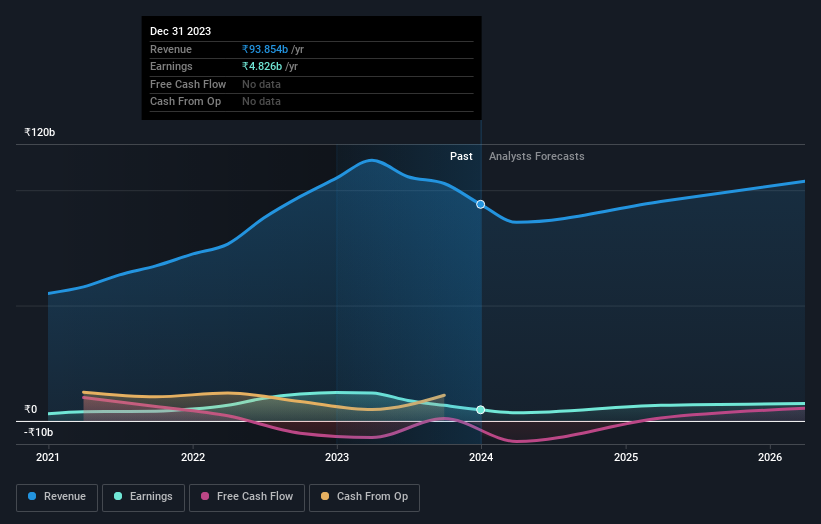This screenshot has width=821, height=524.
Task: Toggle the Earnings legend button
Action: pos(143,497)
